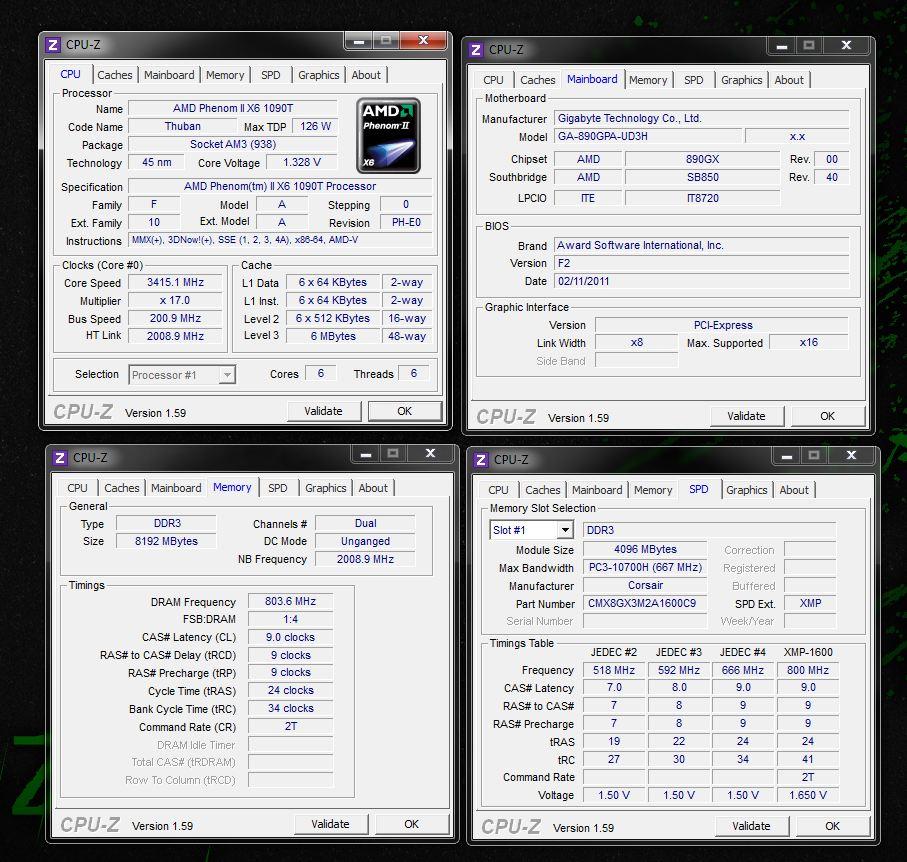Click the processor Name field AMD Phenom II X6 1090T

tap(233, 108)
